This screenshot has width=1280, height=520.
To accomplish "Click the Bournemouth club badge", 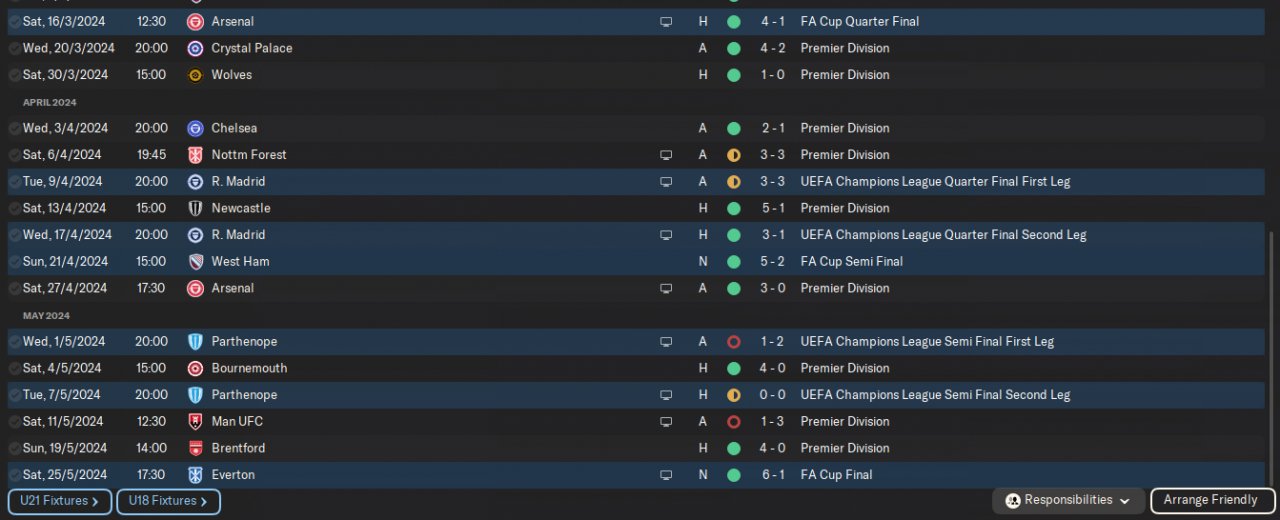I will 195,368.
